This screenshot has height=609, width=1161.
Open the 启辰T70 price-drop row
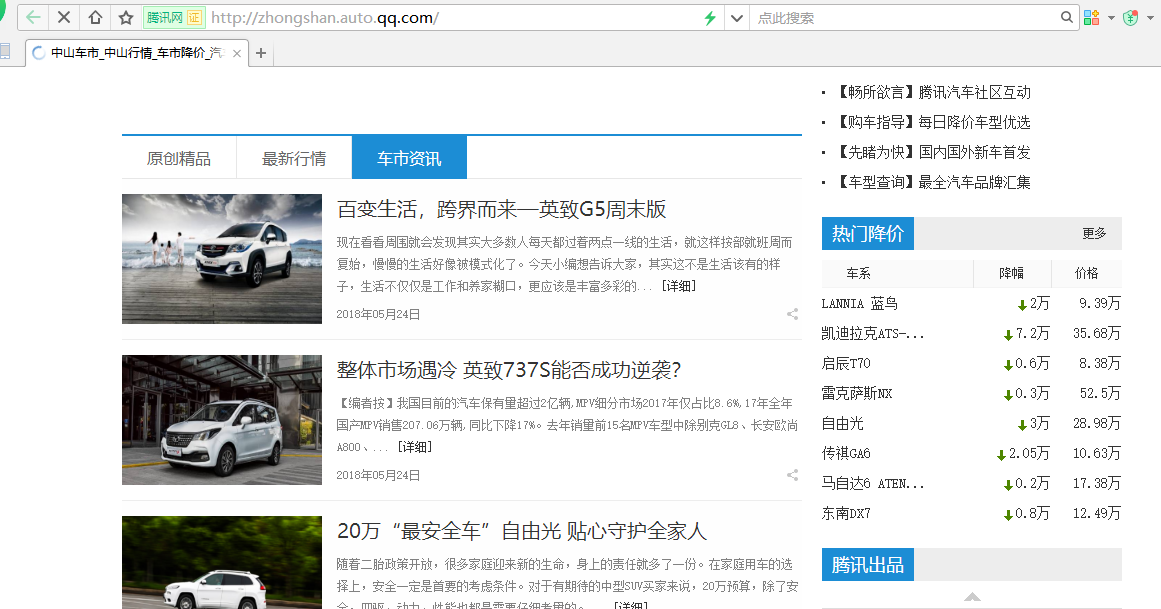[971, 364]
